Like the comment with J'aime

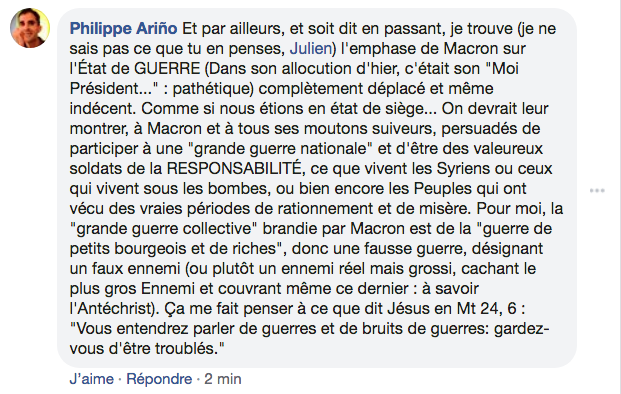pos(91,379)
